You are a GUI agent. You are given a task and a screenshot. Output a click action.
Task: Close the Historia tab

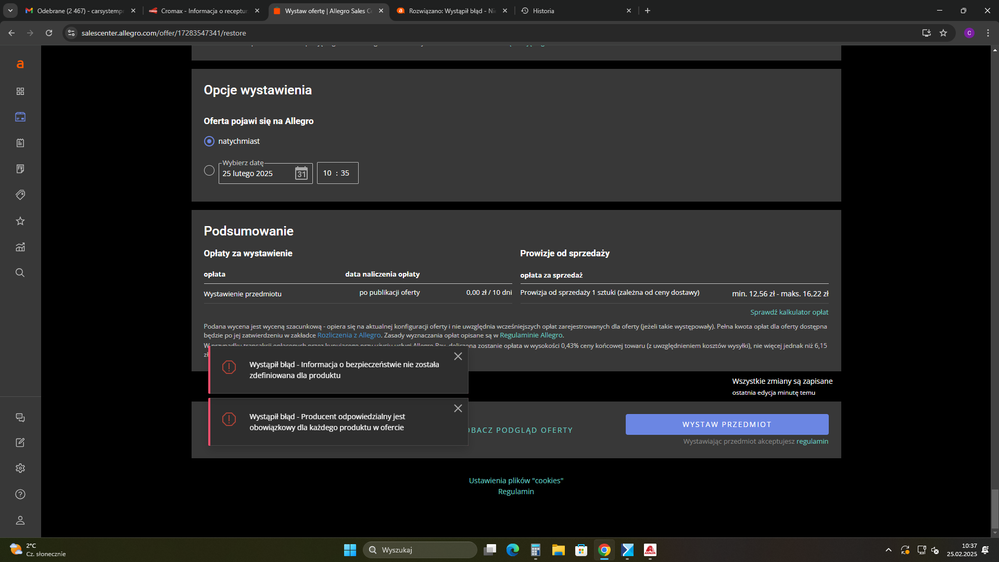click(x=628, y=11)
